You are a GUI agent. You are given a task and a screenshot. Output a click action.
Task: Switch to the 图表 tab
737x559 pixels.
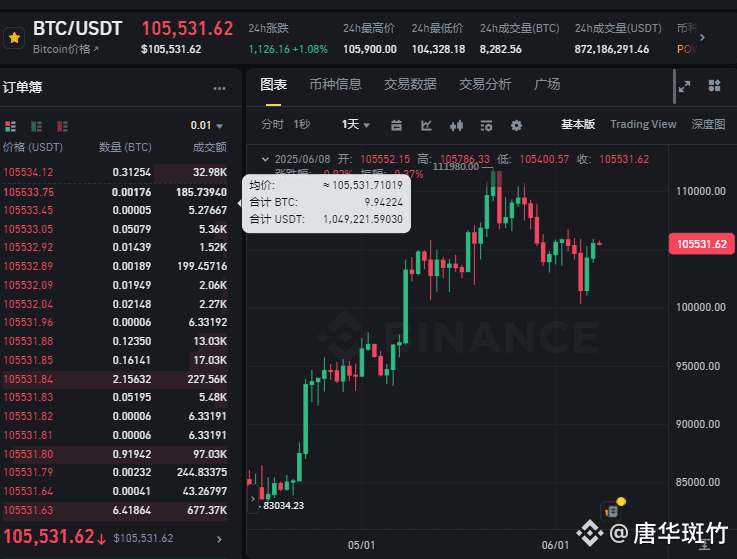click(x=274, y=85)
